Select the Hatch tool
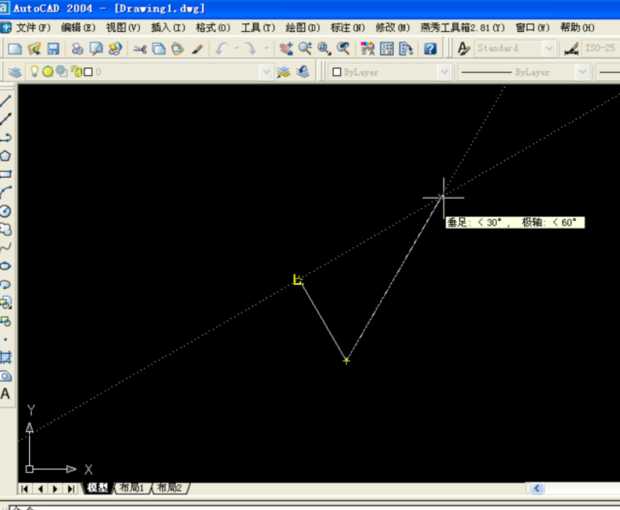This screenshot has height=510, width=620. point(6,358)
